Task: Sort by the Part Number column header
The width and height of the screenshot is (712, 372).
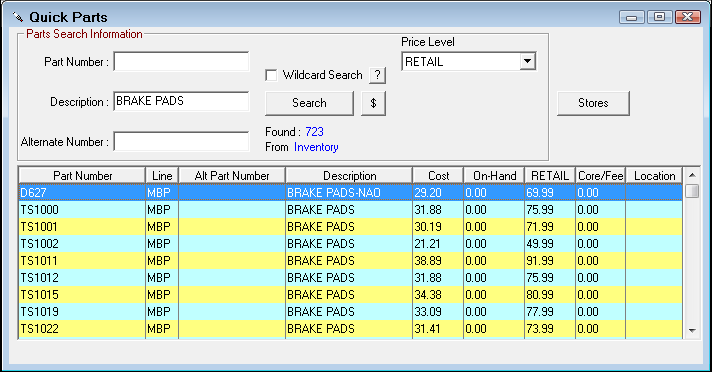Action: tap(82, 176)
